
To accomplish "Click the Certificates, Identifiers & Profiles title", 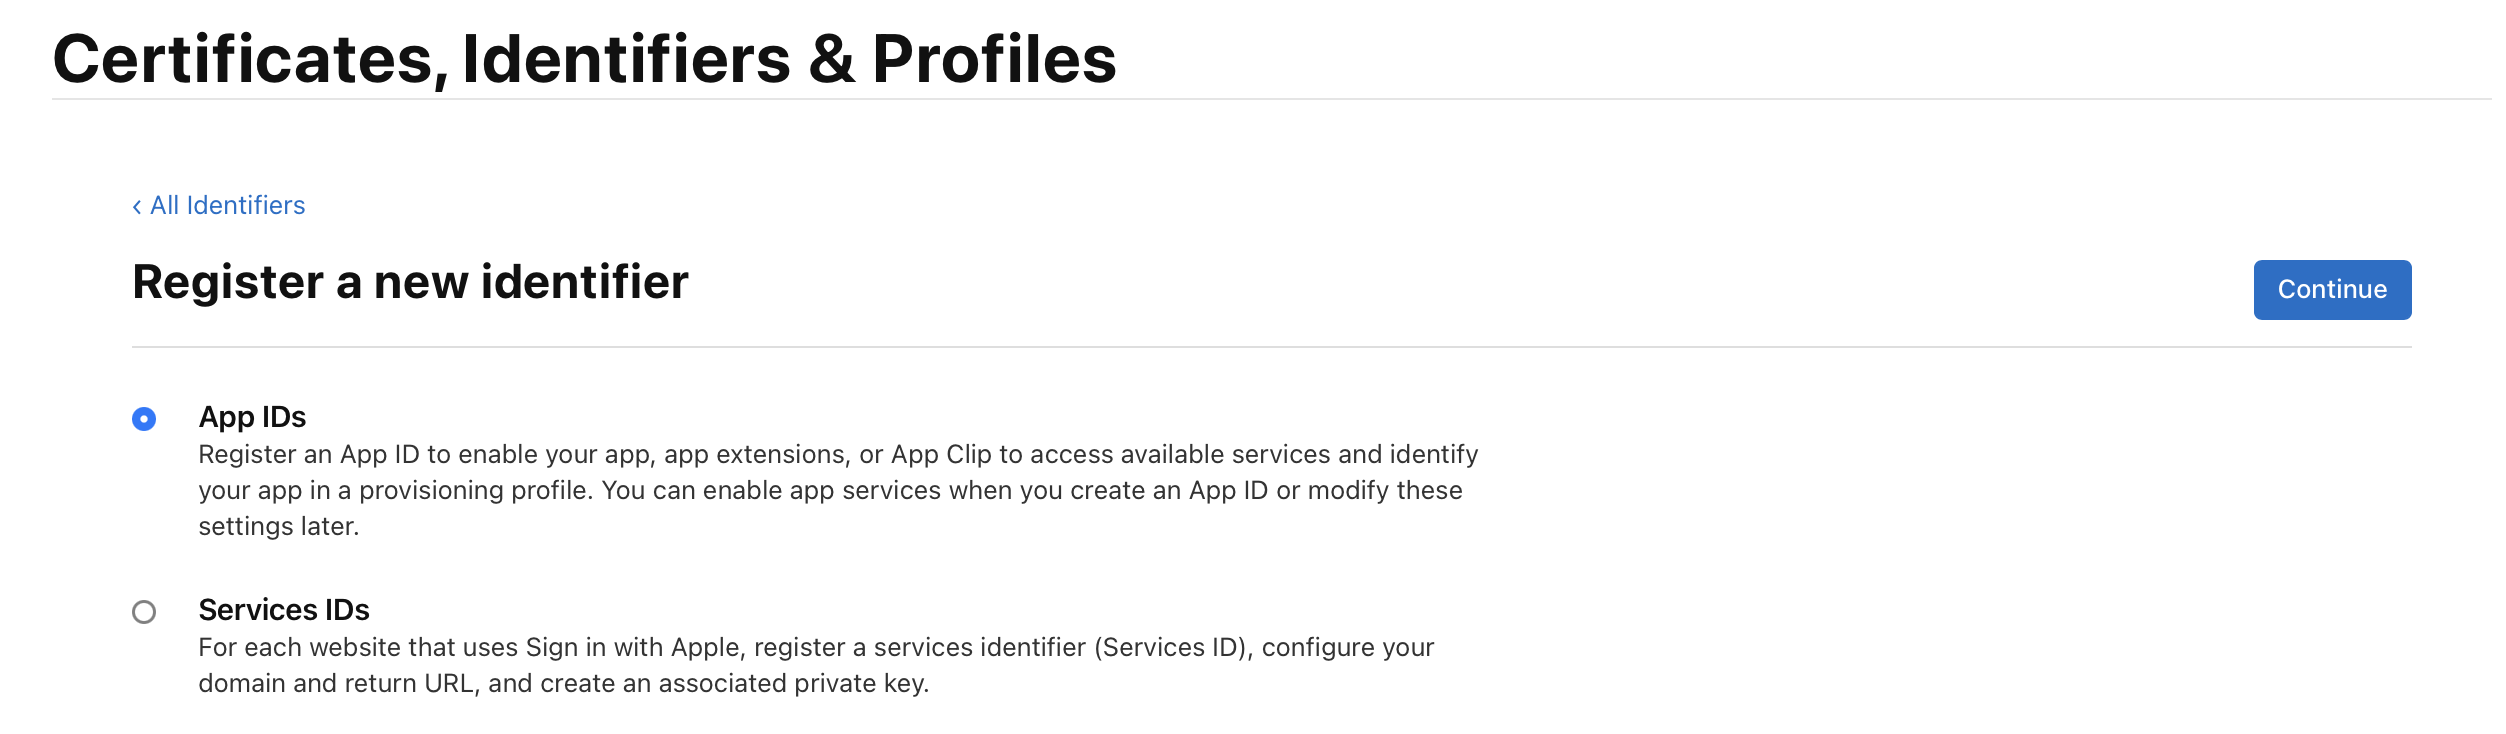I will coord(586,60).
